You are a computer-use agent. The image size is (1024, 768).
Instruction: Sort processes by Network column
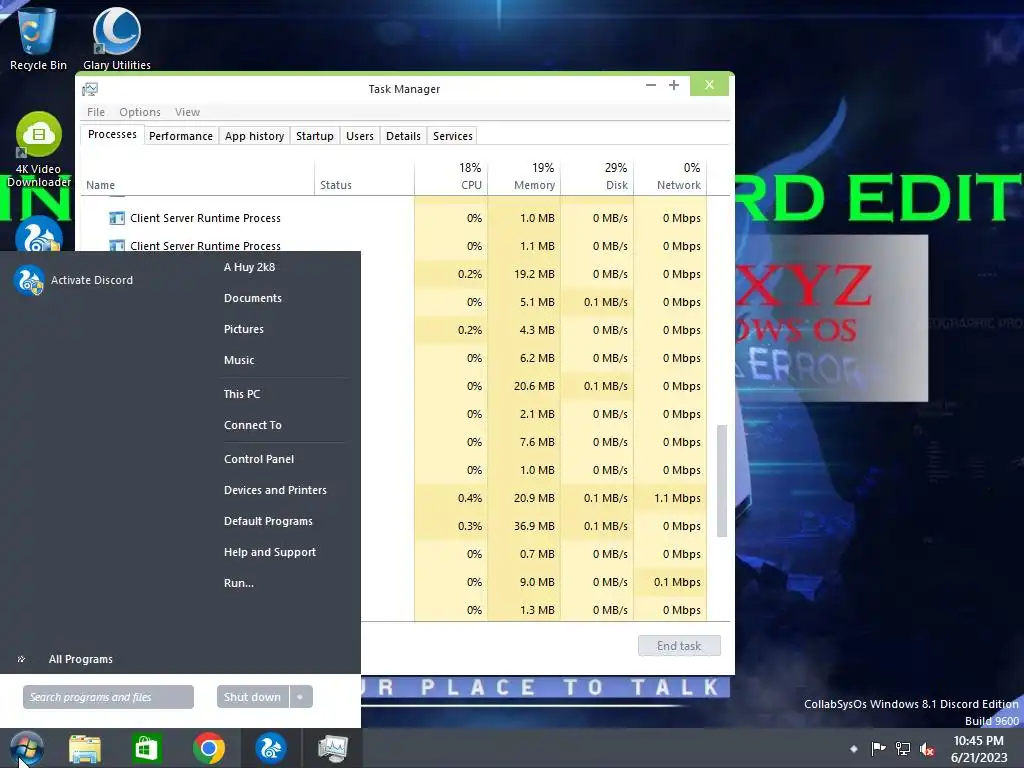671,176
